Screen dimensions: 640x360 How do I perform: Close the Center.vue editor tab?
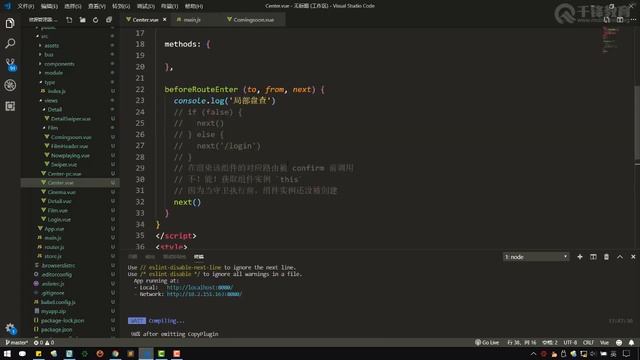coord(164,20)
